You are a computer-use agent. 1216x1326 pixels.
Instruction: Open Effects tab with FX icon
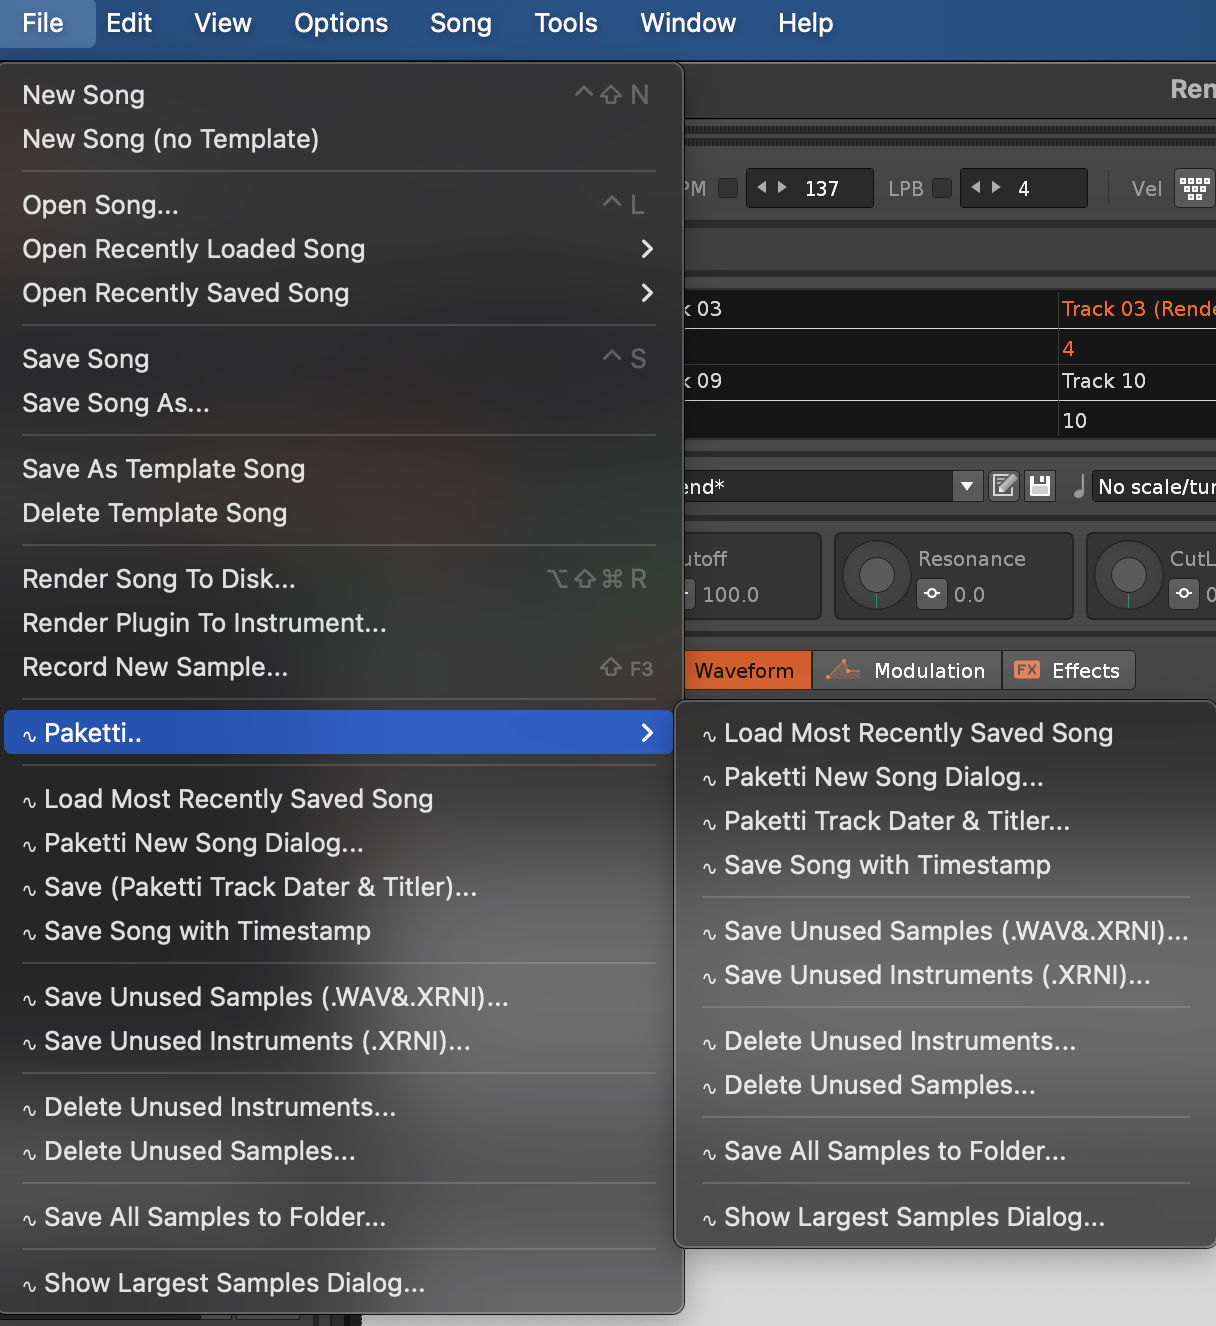tap(1068, 671)
